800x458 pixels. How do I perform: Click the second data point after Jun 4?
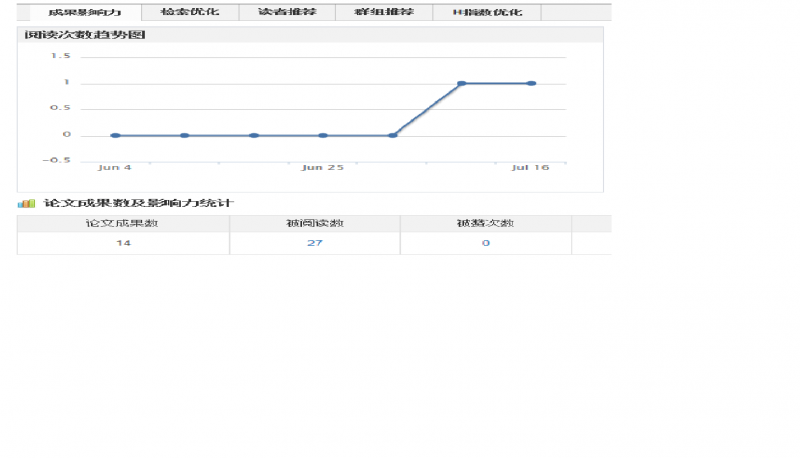(185, 136)
